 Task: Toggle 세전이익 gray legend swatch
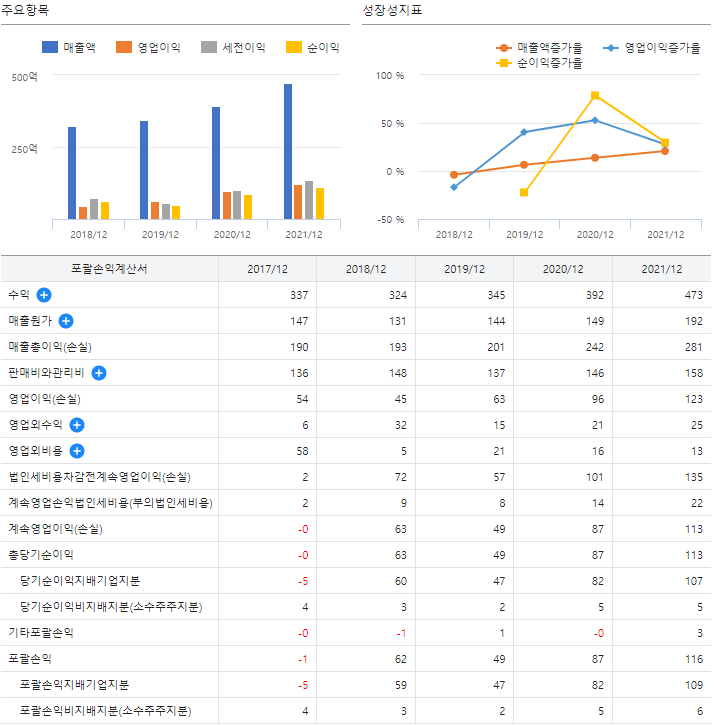point(209,47)
